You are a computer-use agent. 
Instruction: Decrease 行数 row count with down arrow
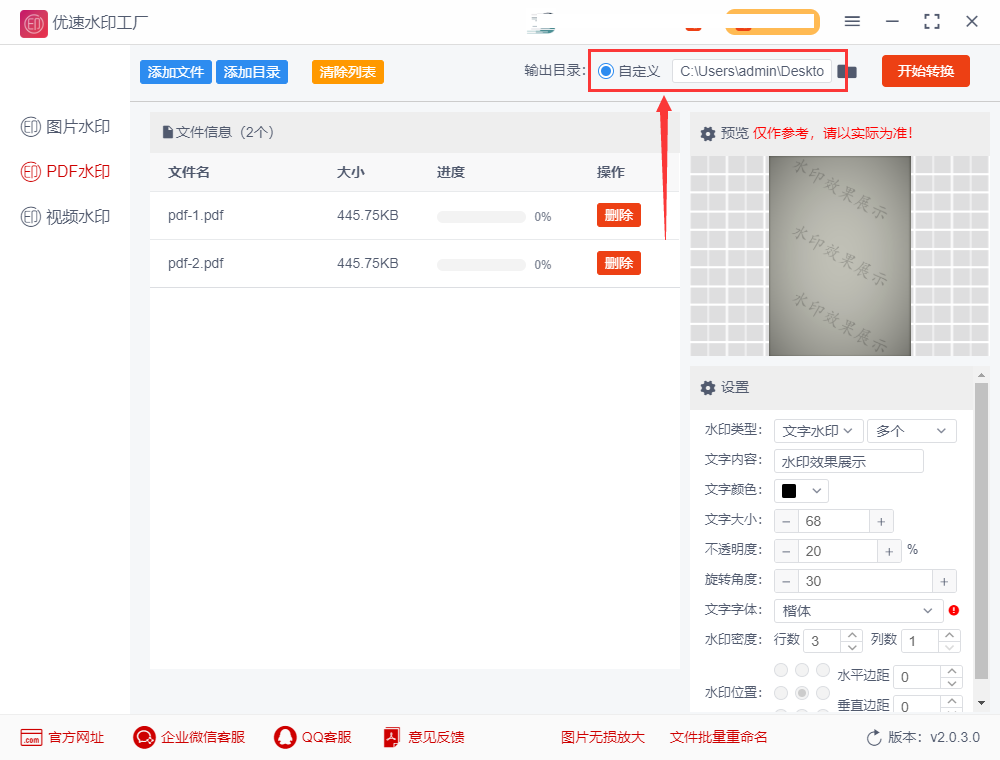coord(852,647)
